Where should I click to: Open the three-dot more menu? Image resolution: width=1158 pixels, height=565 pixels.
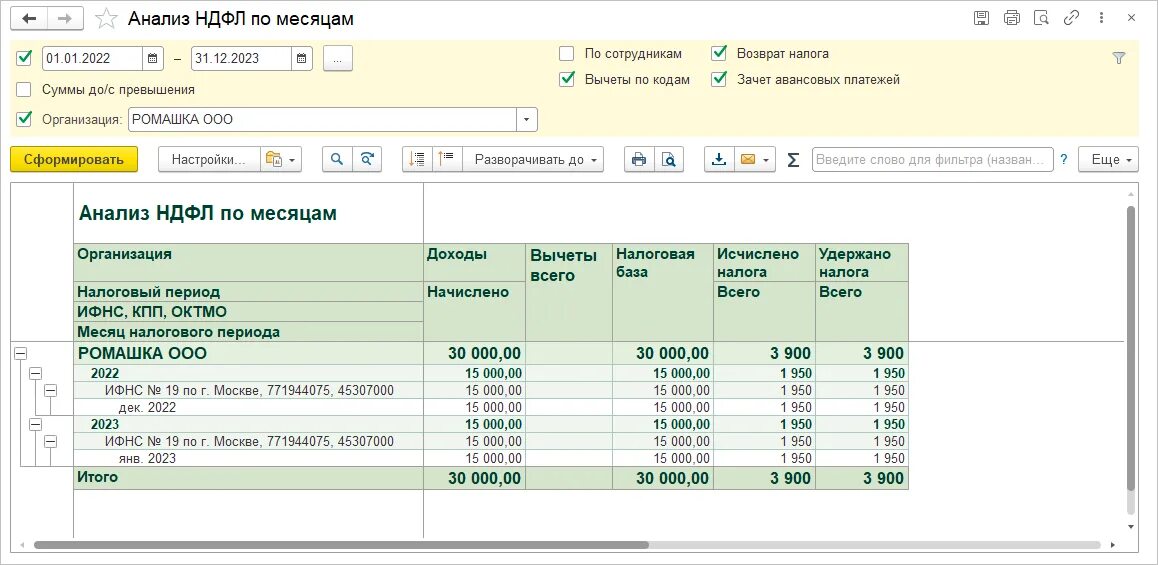tap(1101, 18)
